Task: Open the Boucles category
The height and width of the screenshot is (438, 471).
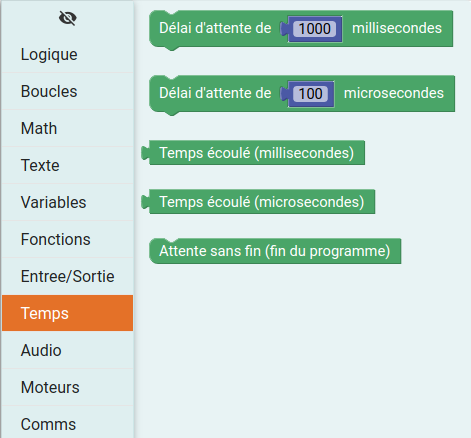Action: (x=67, y=91)
